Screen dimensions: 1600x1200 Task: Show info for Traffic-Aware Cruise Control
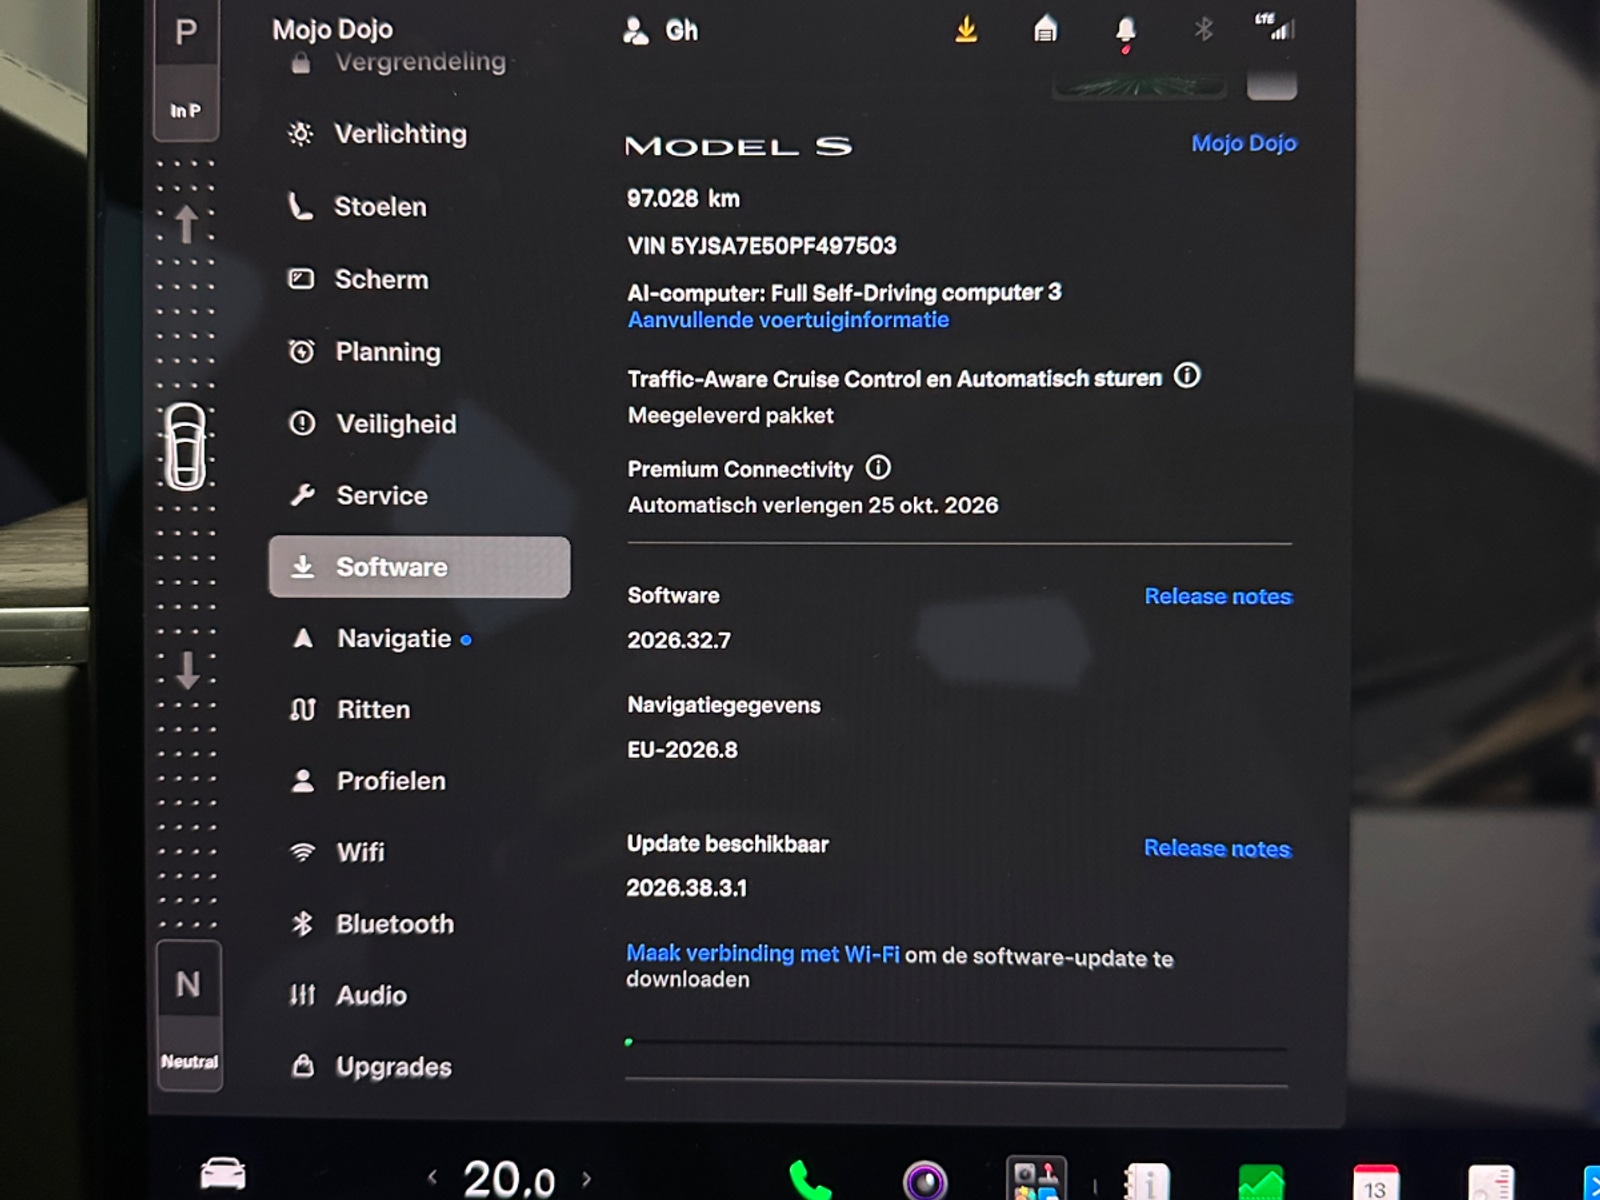1187,376
